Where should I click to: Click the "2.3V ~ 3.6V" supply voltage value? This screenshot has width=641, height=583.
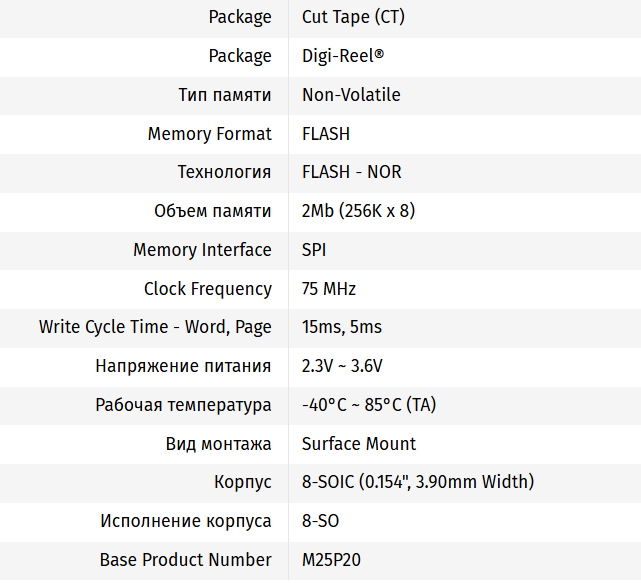click(x=342, y=366)
